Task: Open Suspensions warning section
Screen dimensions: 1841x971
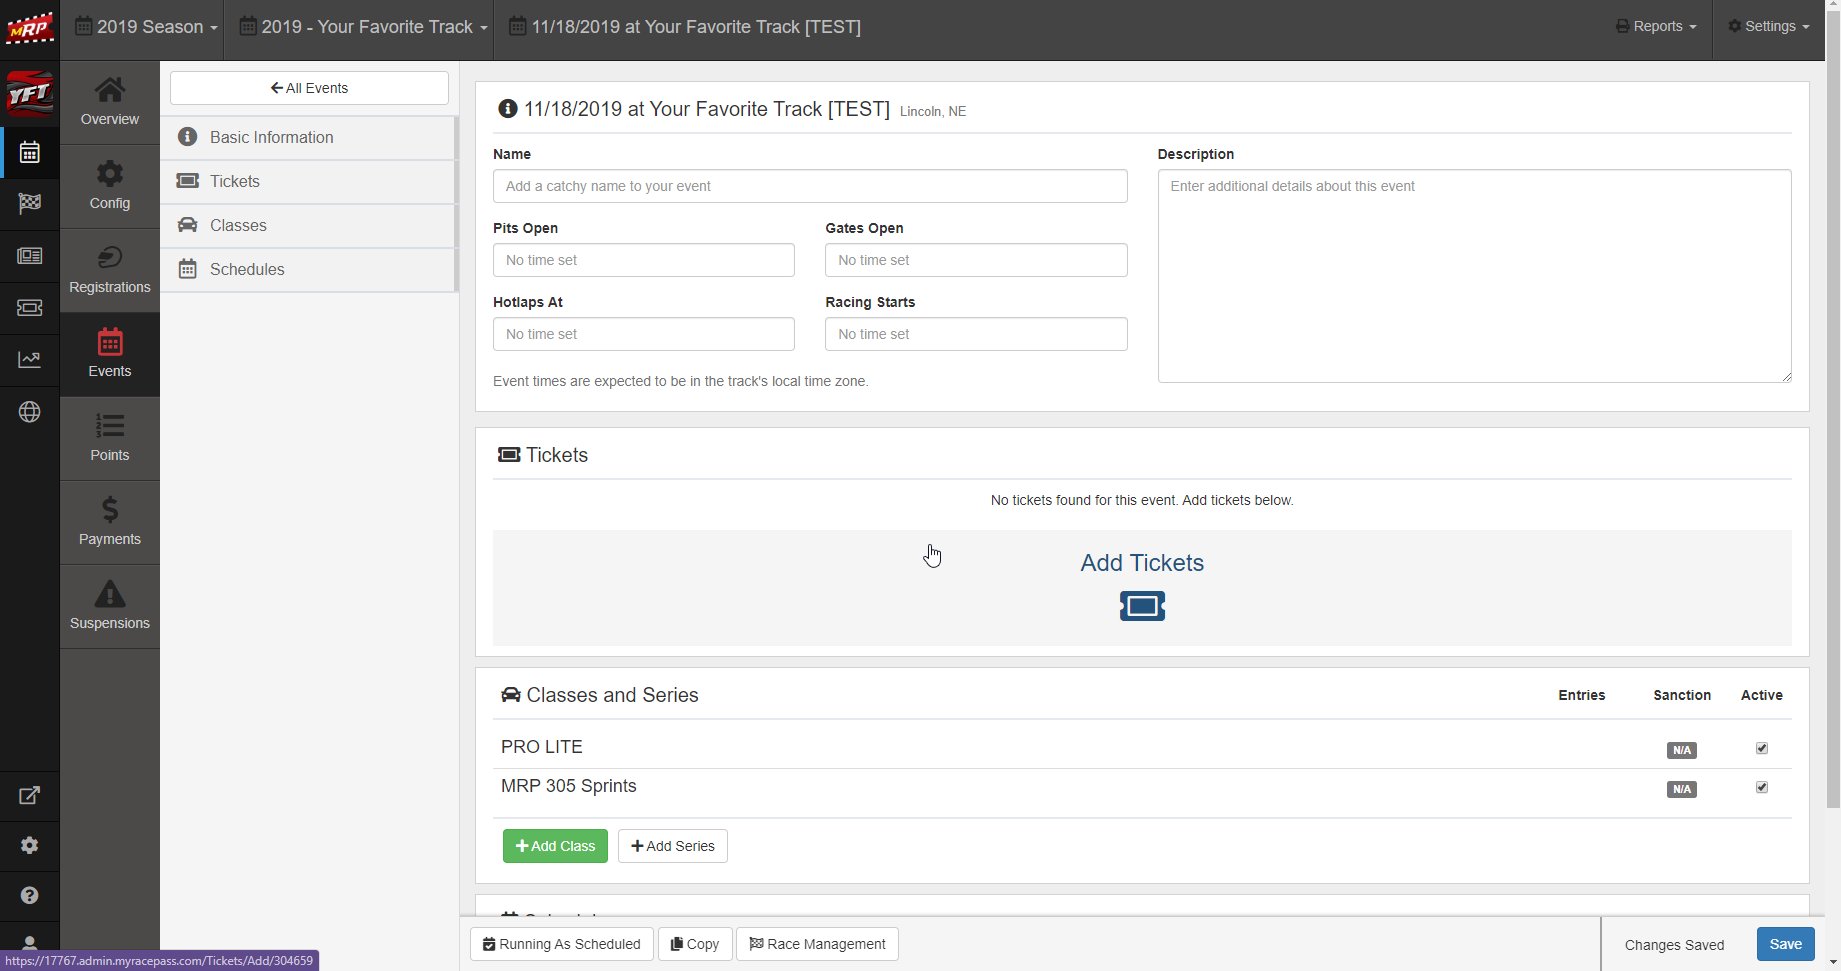Action: (x=110, y=606)
